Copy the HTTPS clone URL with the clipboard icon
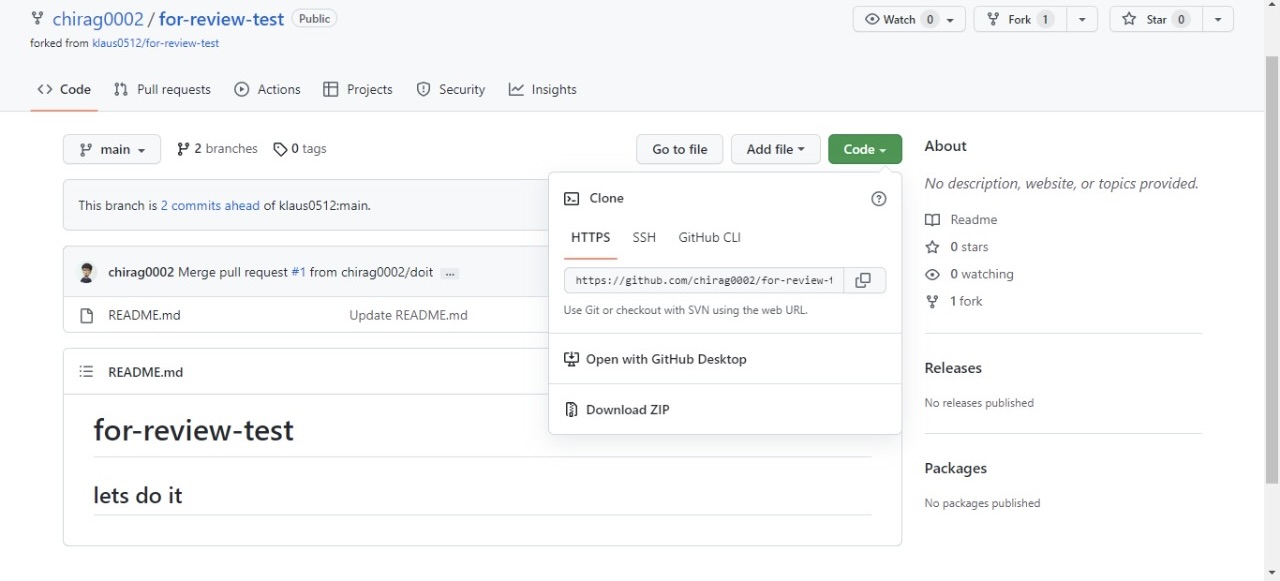Viewport: 1280px width, 581px height. pyautogui.click(x=864, y=281)
